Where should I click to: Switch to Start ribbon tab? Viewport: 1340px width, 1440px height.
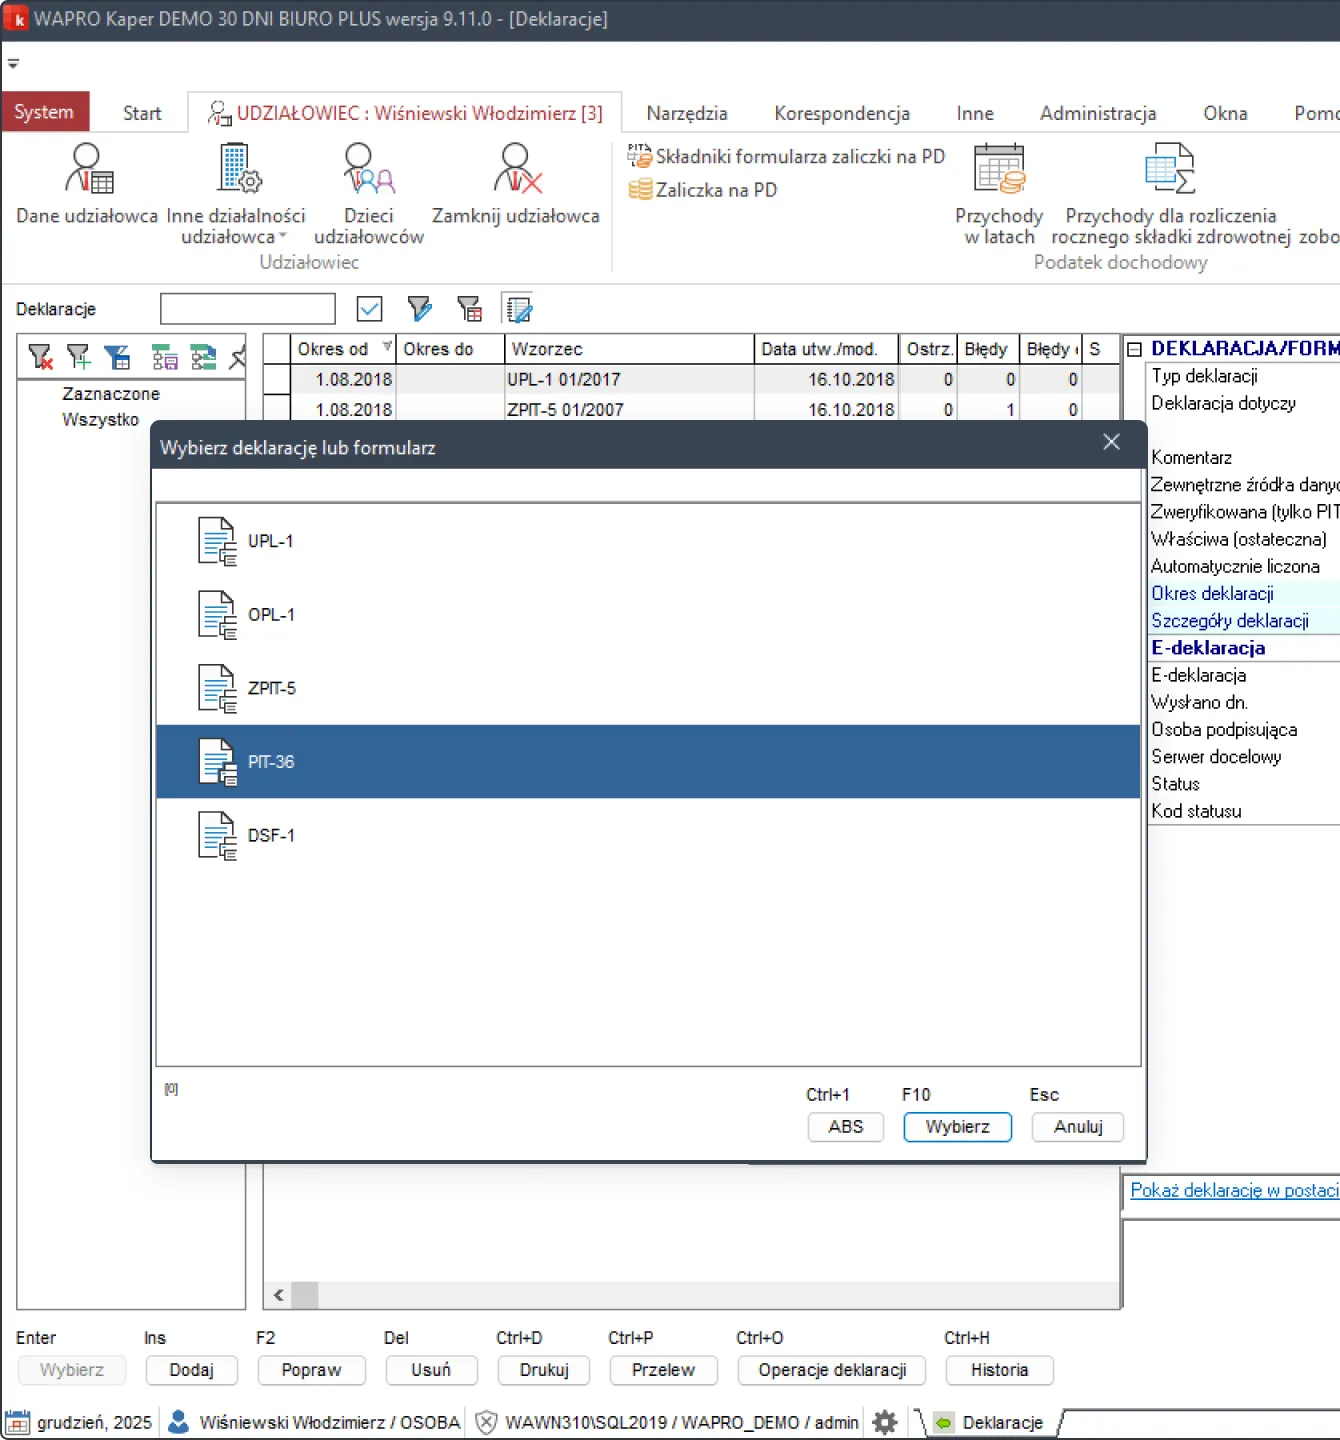(x=142, y=113)
